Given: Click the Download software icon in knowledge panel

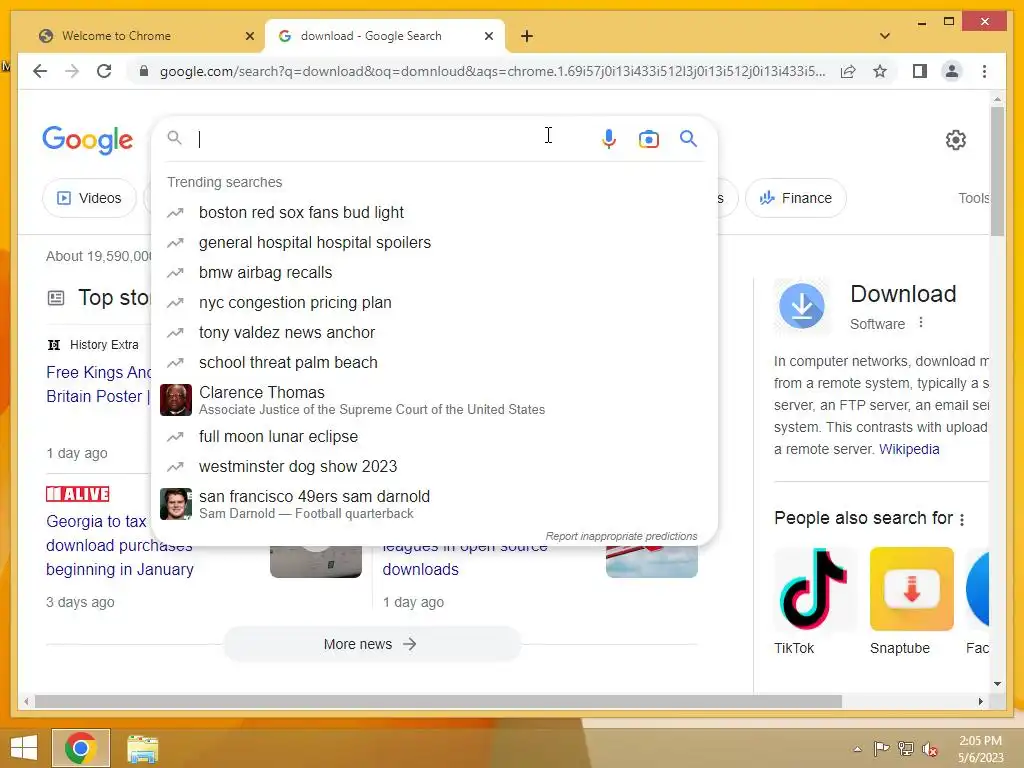Looking at the screenshot, I should tap(802, 306).
